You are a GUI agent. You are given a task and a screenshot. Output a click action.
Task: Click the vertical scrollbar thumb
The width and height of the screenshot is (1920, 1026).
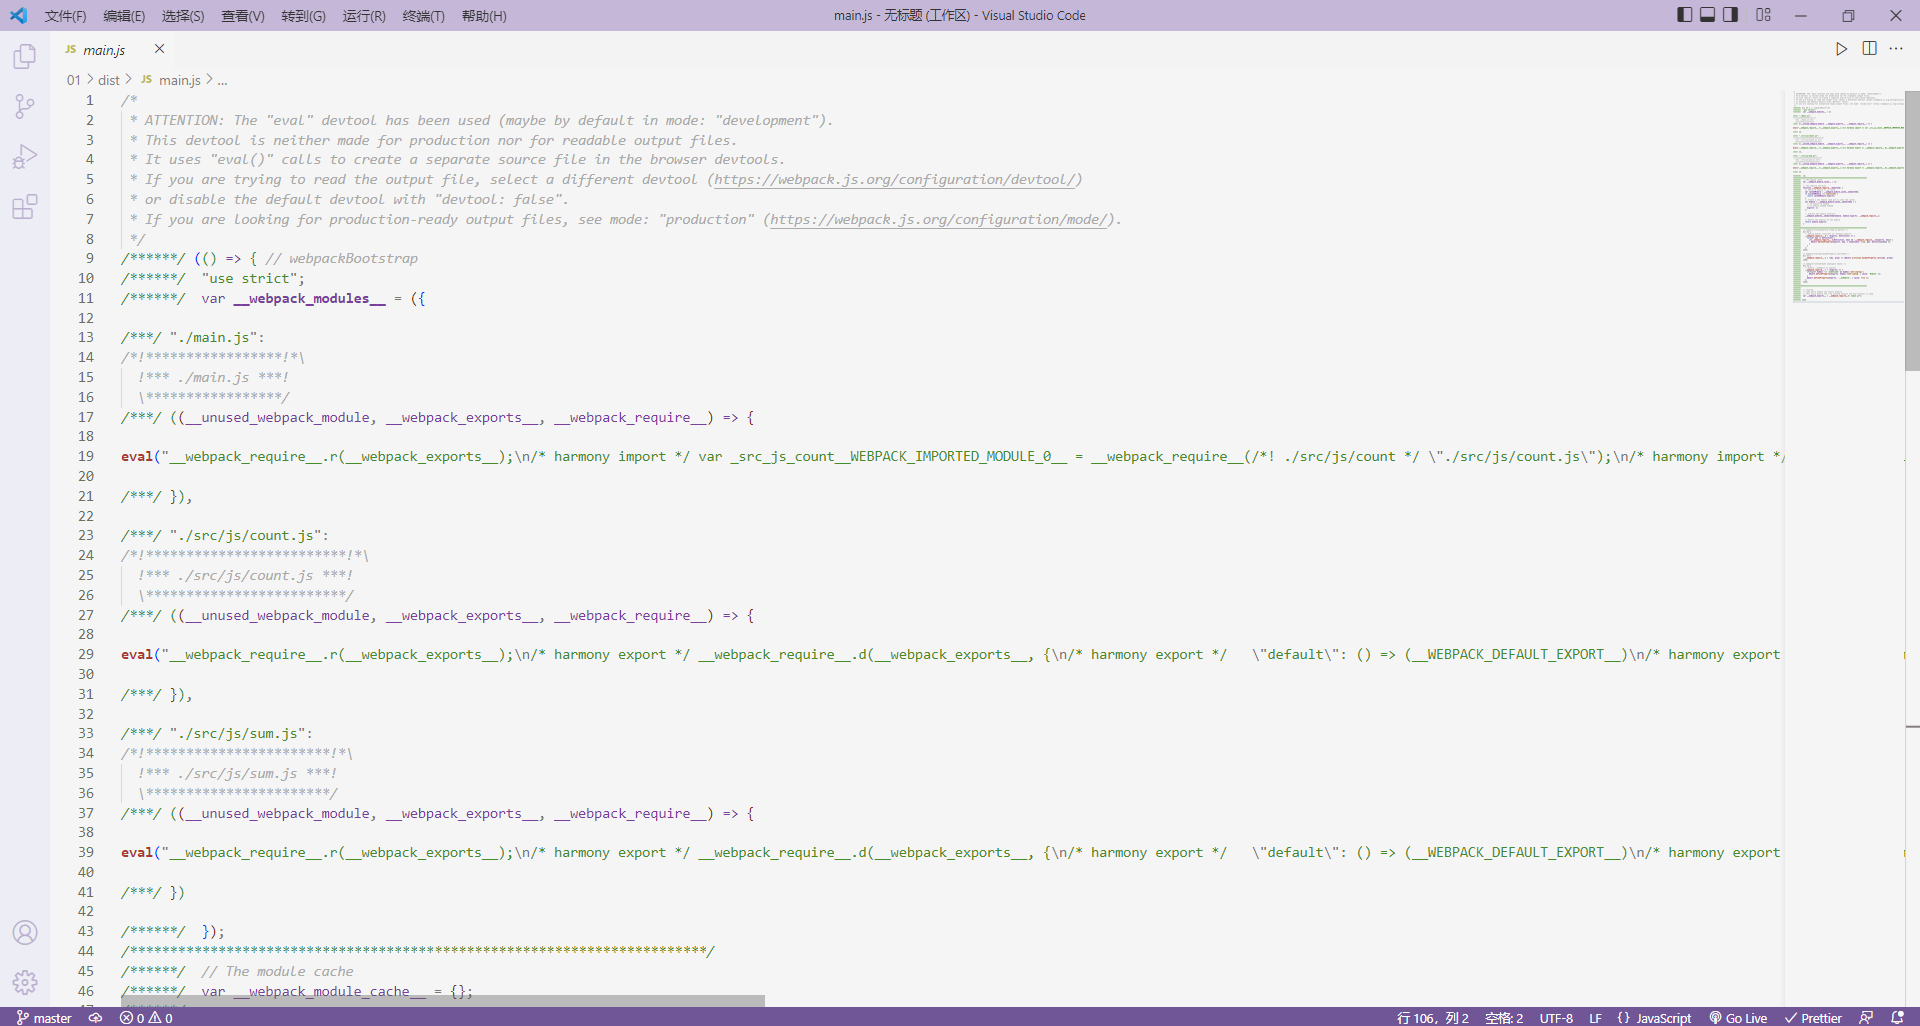coord(1912,231)
